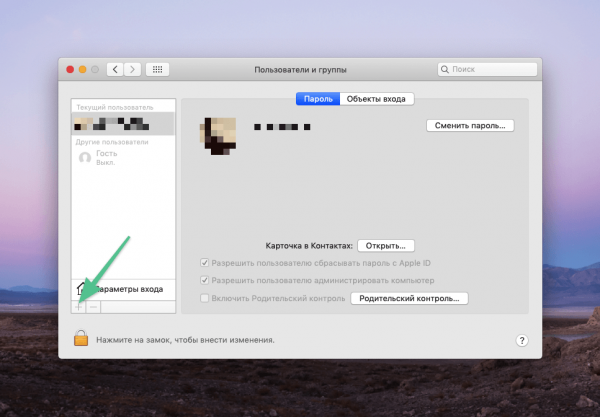Open help with the question mark button
600x417 pixels.
coord(522,340)
